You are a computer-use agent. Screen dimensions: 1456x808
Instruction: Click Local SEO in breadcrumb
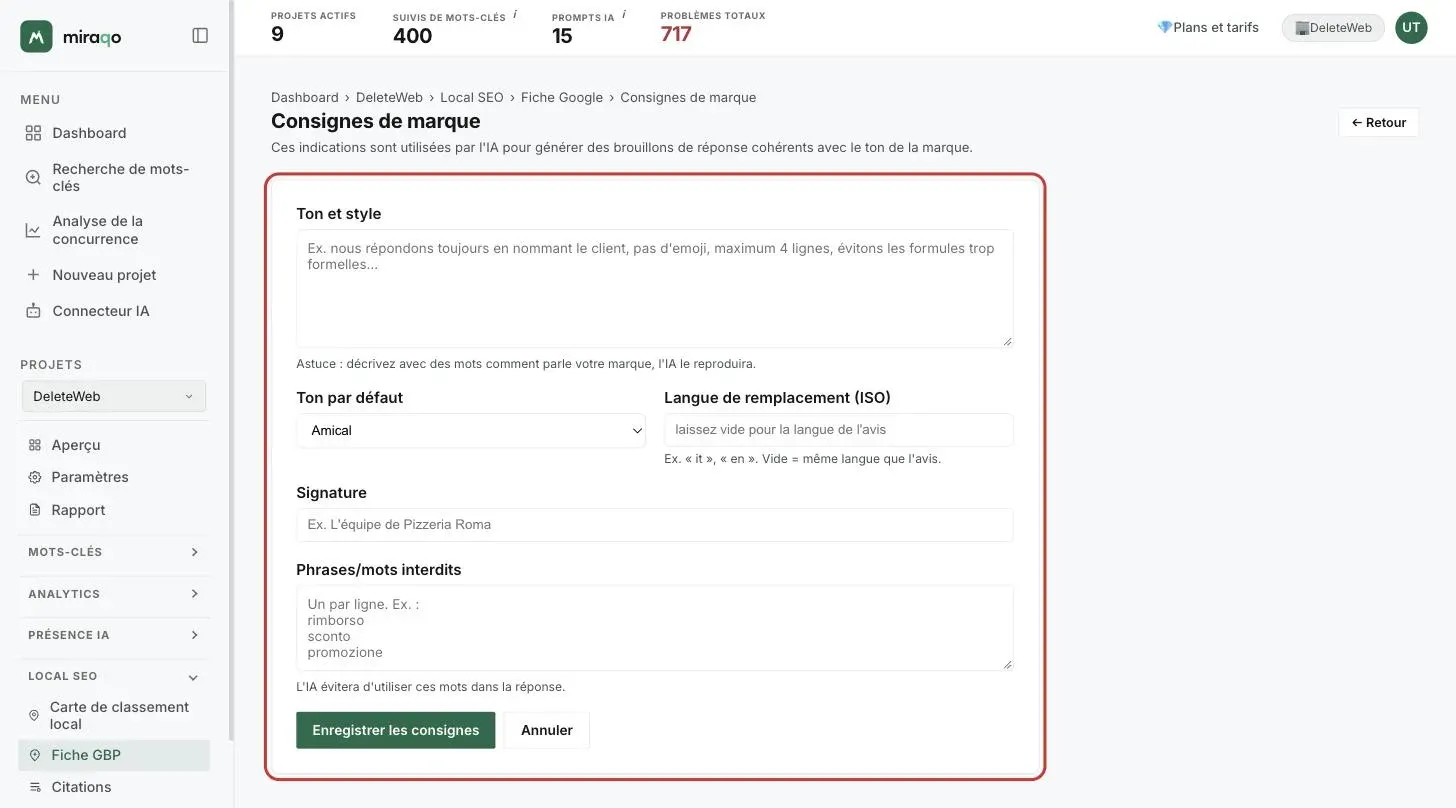[472, 97]
